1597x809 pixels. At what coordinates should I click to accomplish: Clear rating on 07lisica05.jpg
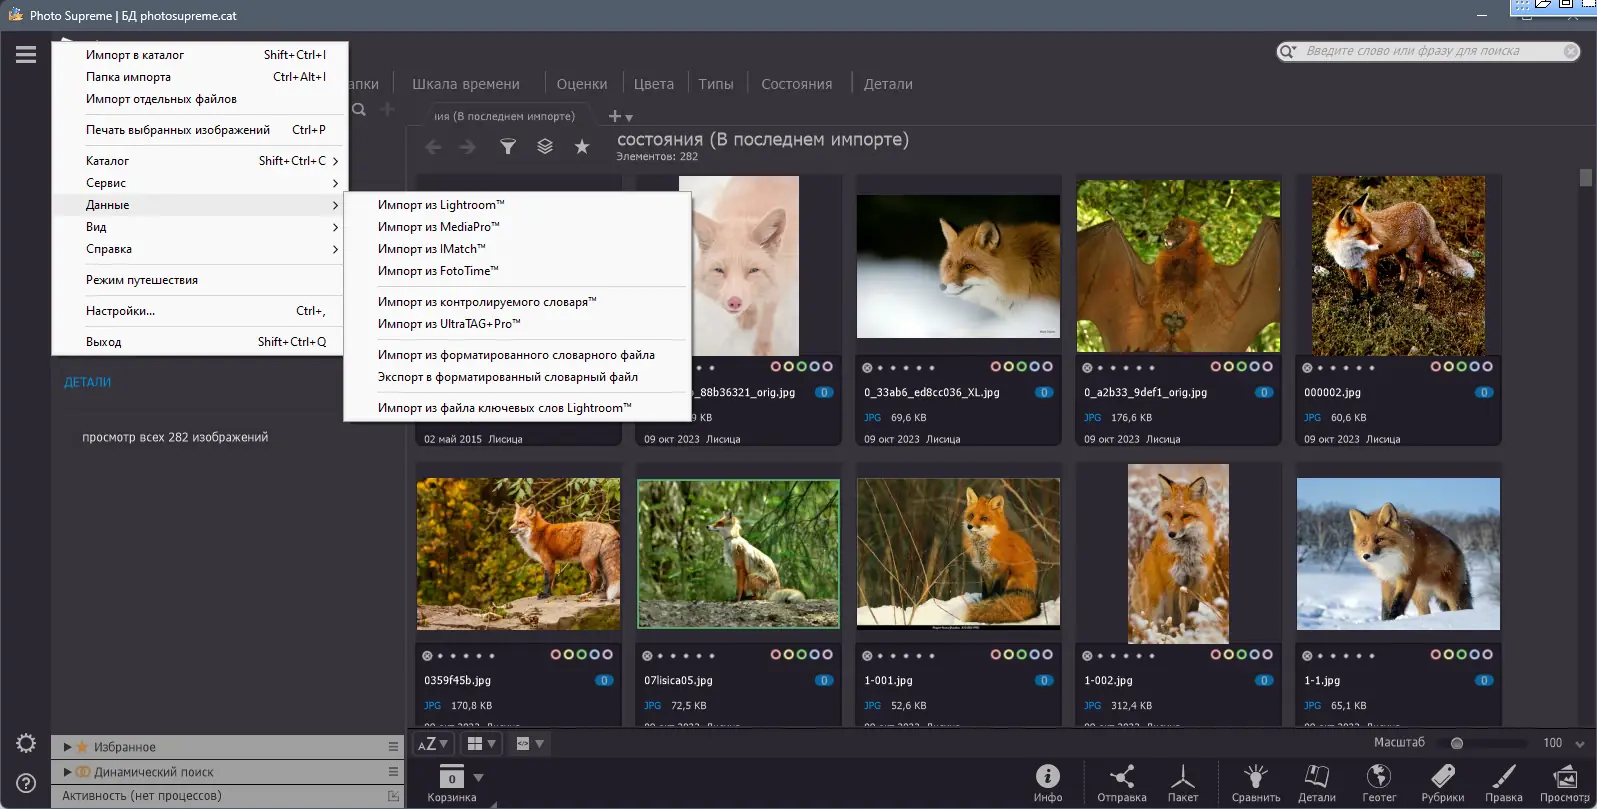pos(647,656)
